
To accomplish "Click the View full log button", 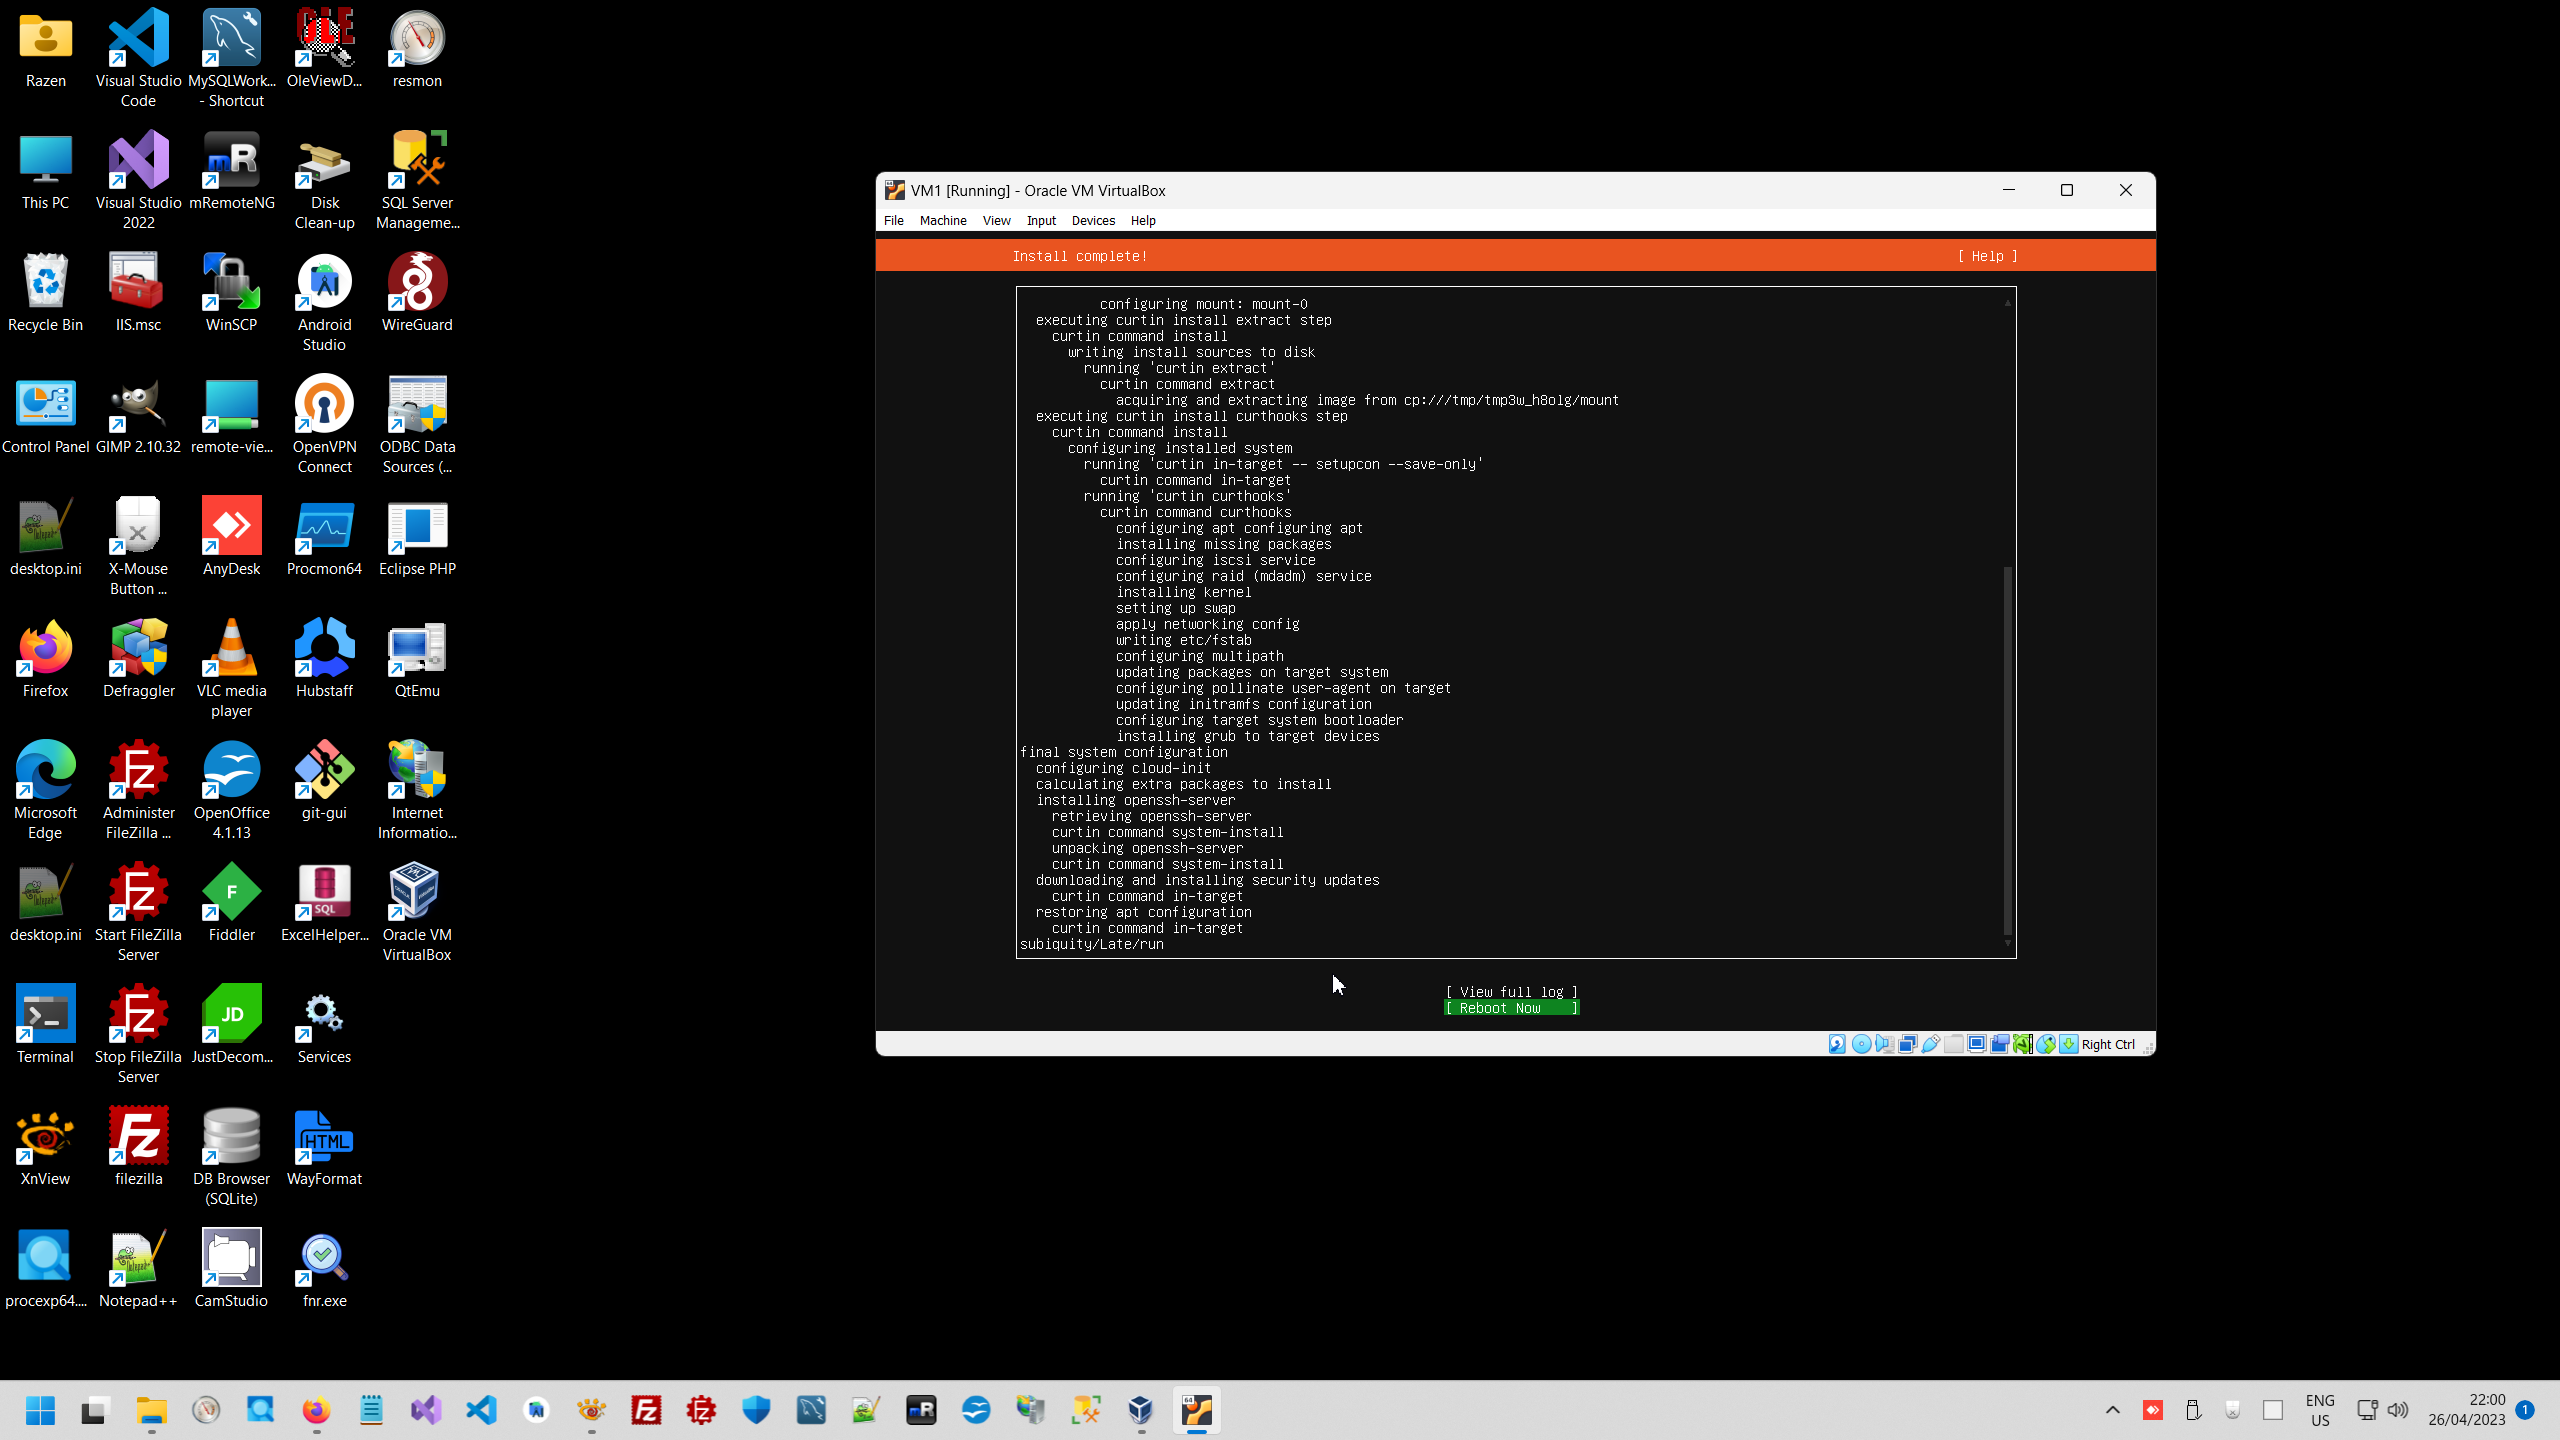I will coord(1511,992).
